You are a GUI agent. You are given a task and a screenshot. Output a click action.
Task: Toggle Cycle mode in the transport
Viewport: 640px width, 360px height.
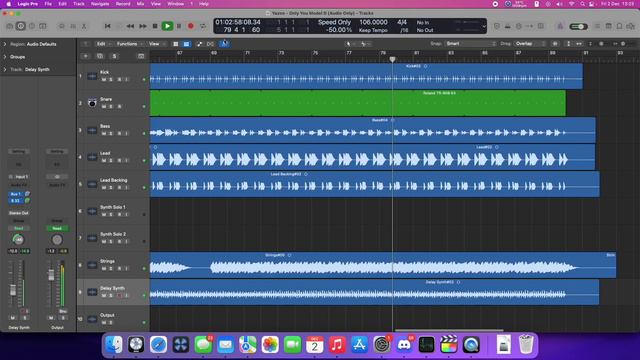[x=203, y=26]
